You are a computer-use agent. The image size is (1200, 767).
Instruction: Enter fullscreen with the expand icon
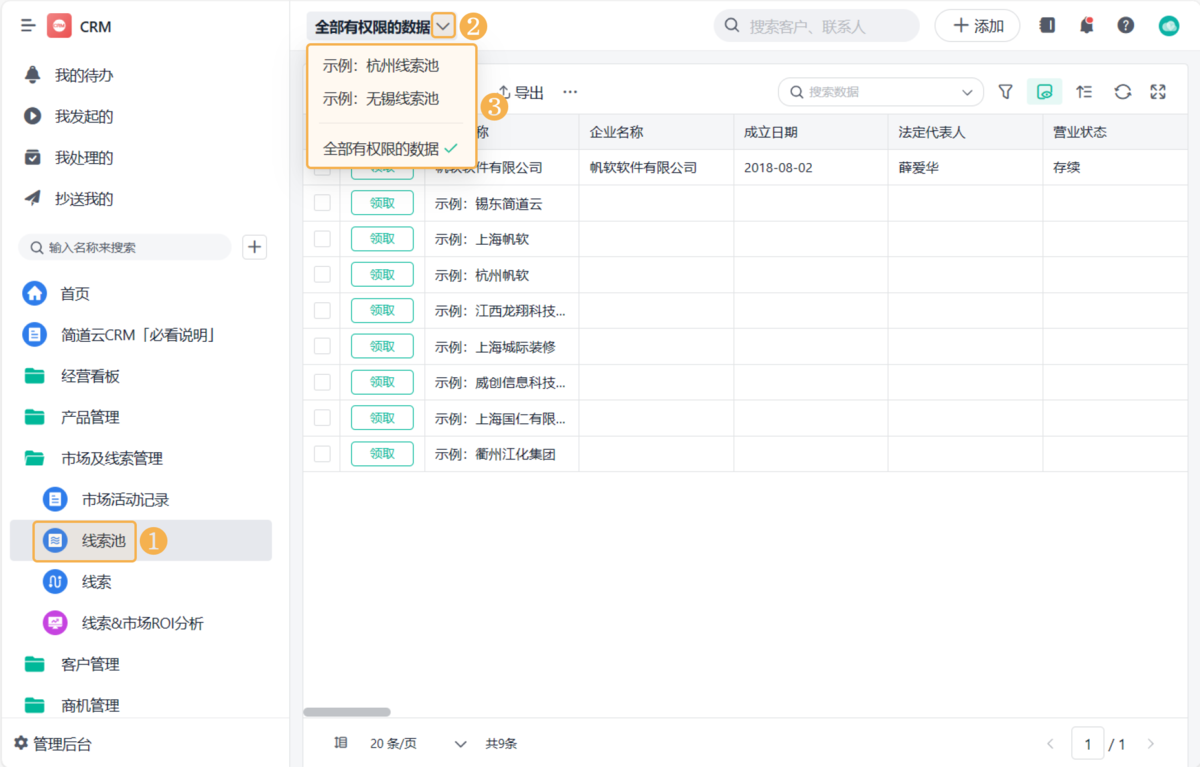pyautogui.click(x=1158, y=92)
